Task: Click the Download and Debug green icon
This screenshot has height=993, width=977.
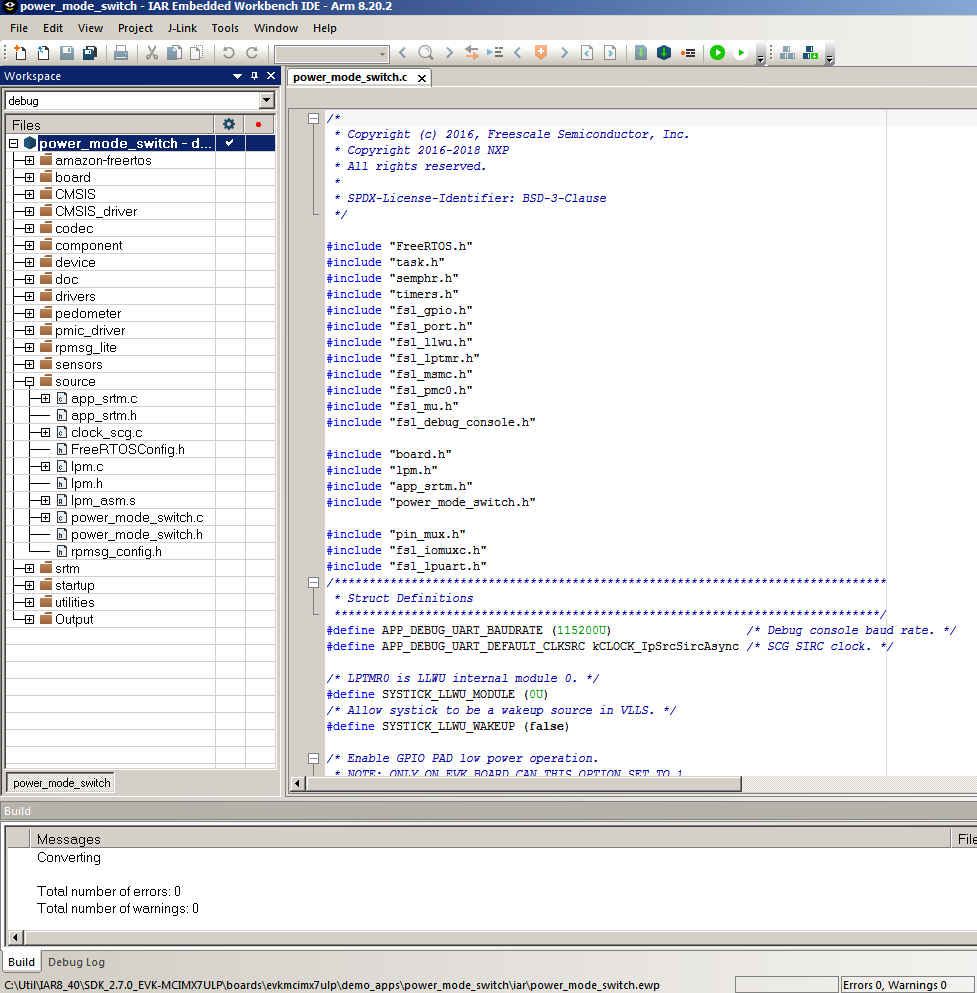Action: [x=717, y=53]
